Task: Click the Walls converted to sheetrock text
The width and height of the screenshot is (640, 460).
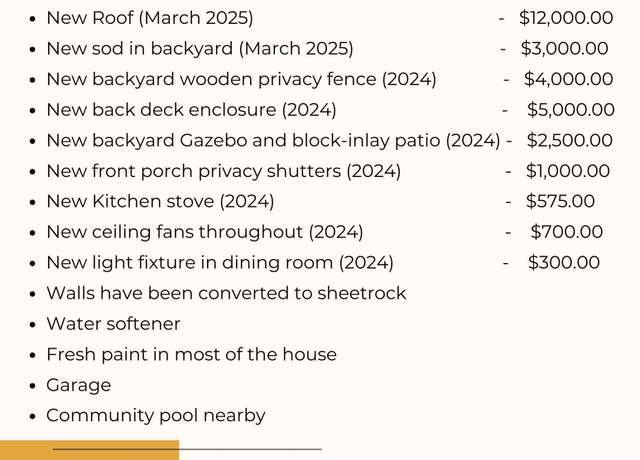Action: click(x=227, y=293)
